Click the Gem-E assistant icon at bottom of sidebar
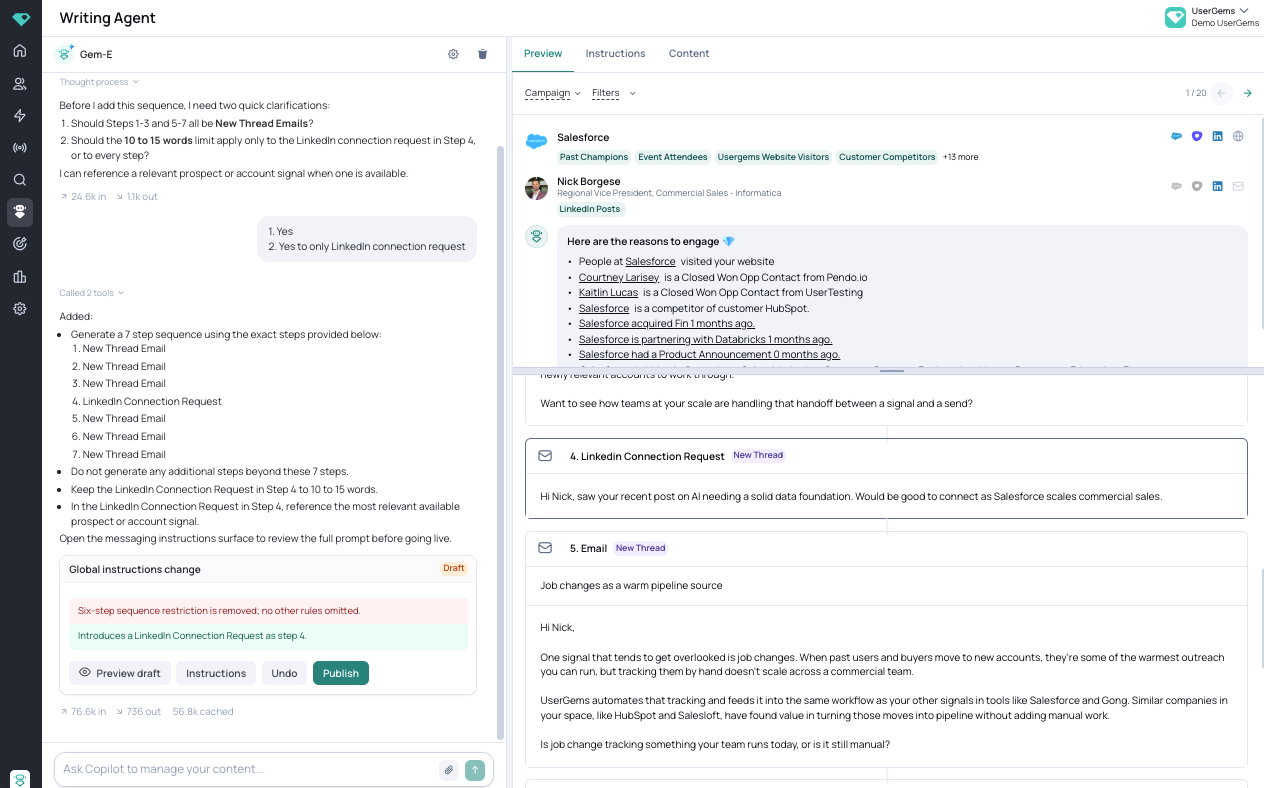 point(20,779)
